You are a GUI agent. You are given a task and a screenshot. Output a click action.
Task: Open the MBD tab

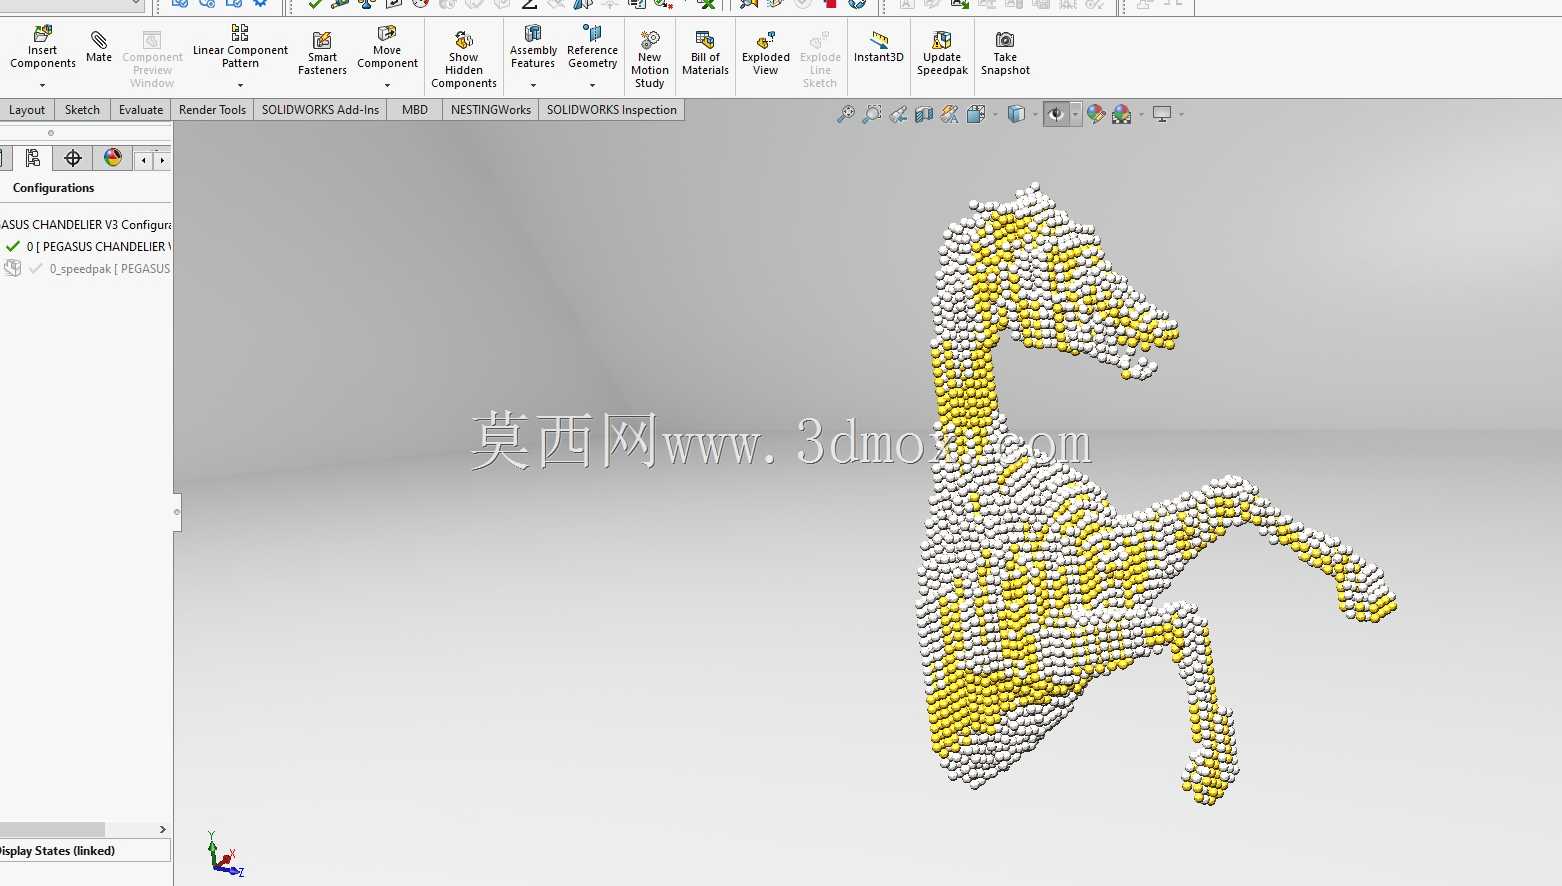pyautogui.click(x=415, y=110)
